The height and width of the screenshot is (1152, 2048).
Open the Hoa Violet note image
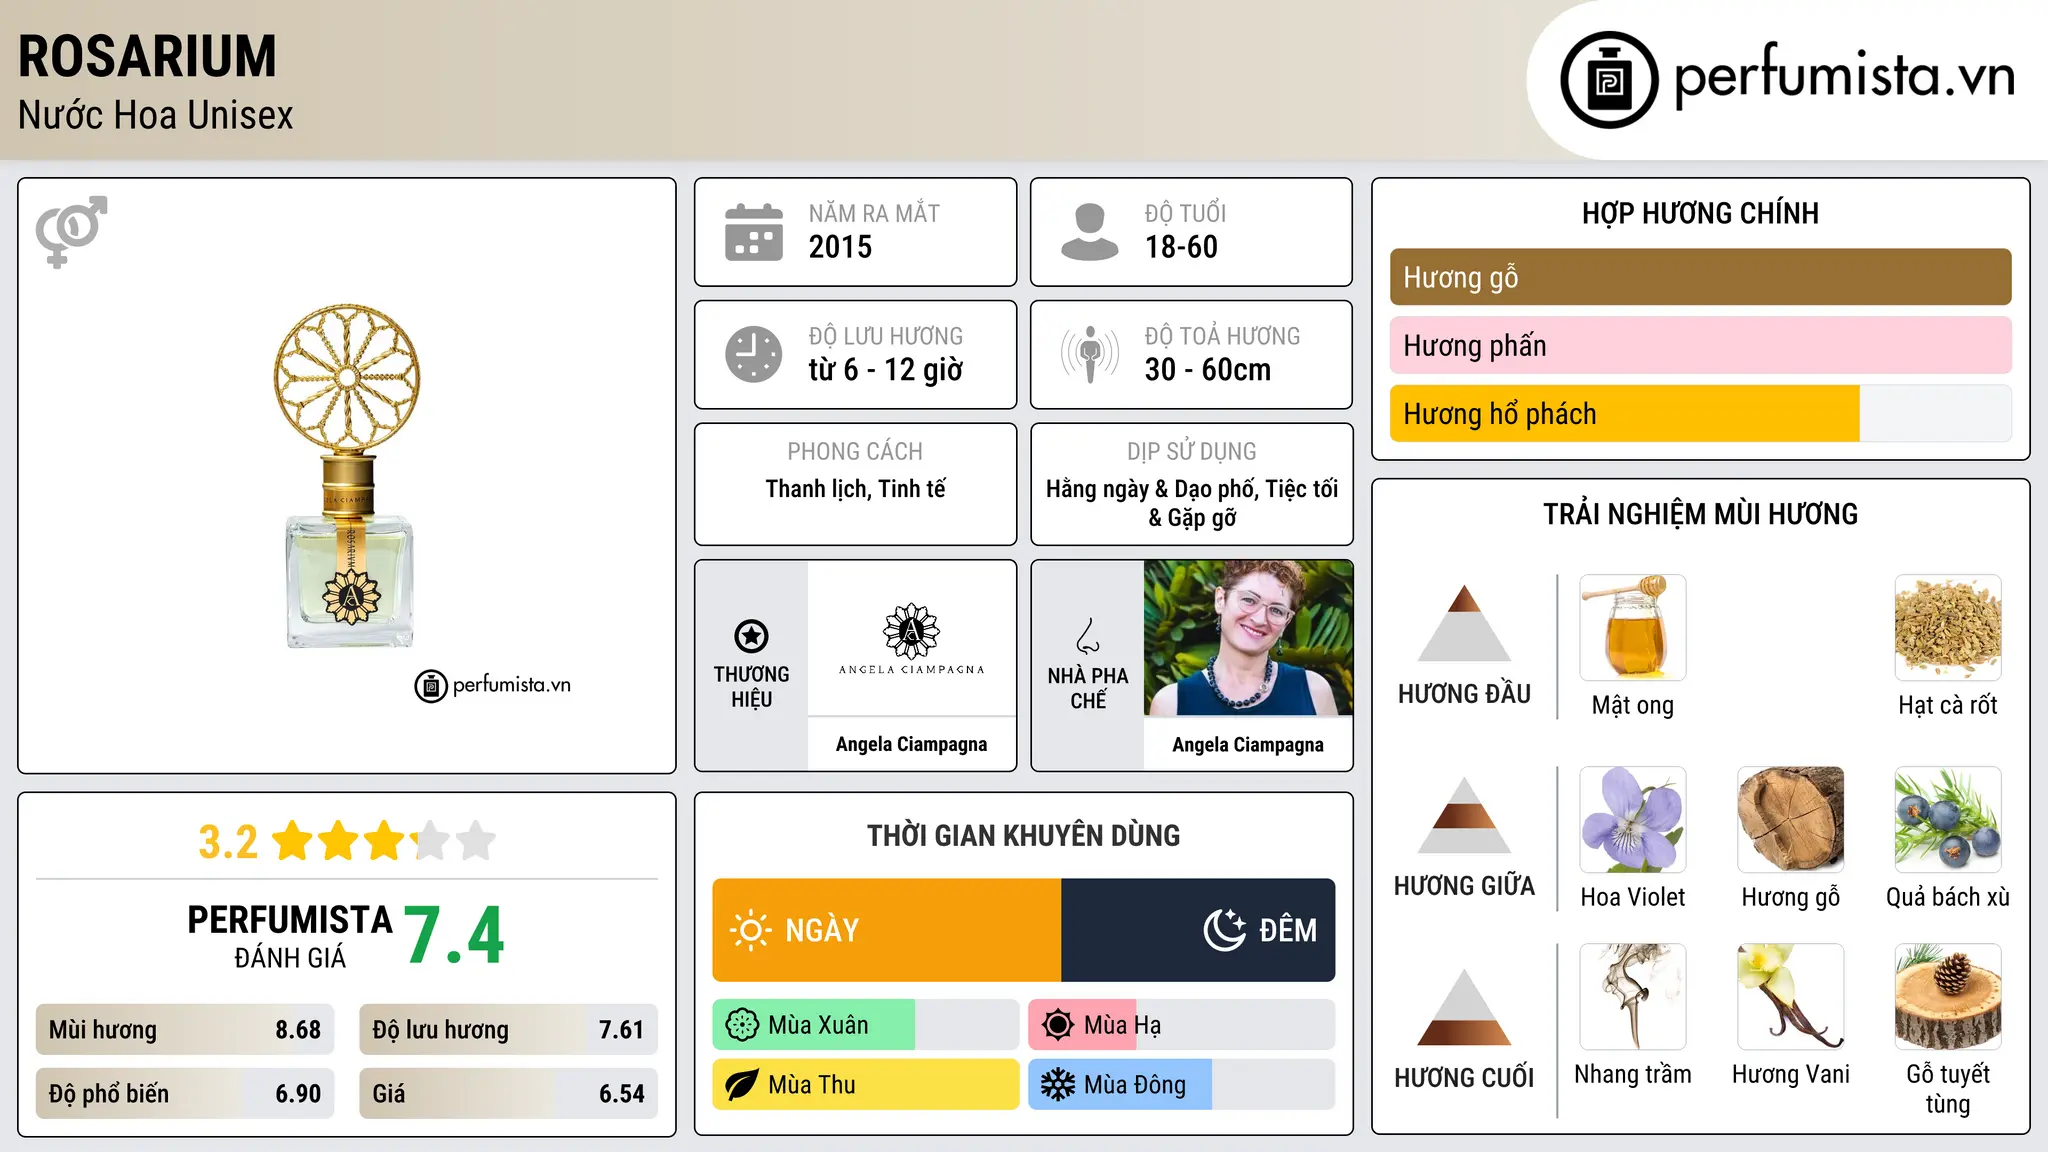pos(1633,820)
